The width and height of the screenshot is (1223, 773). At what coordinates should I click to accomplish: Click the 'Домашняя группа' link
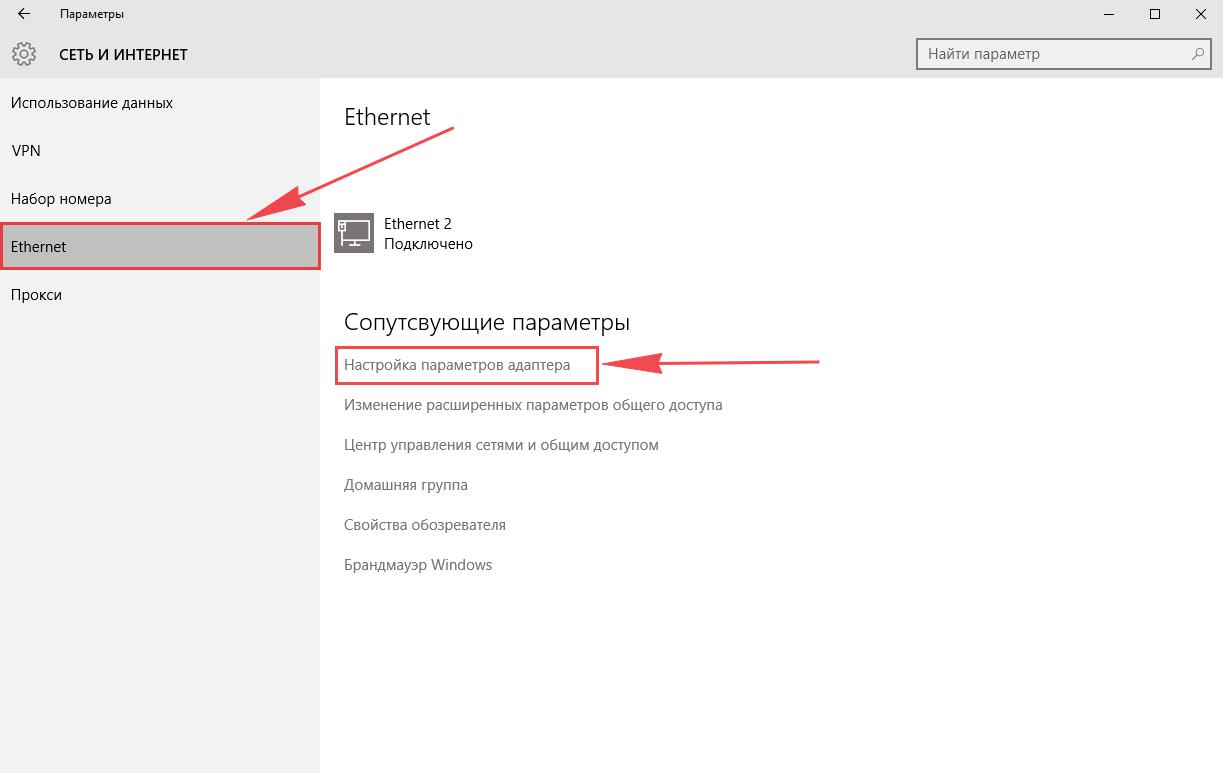point(406,485)
